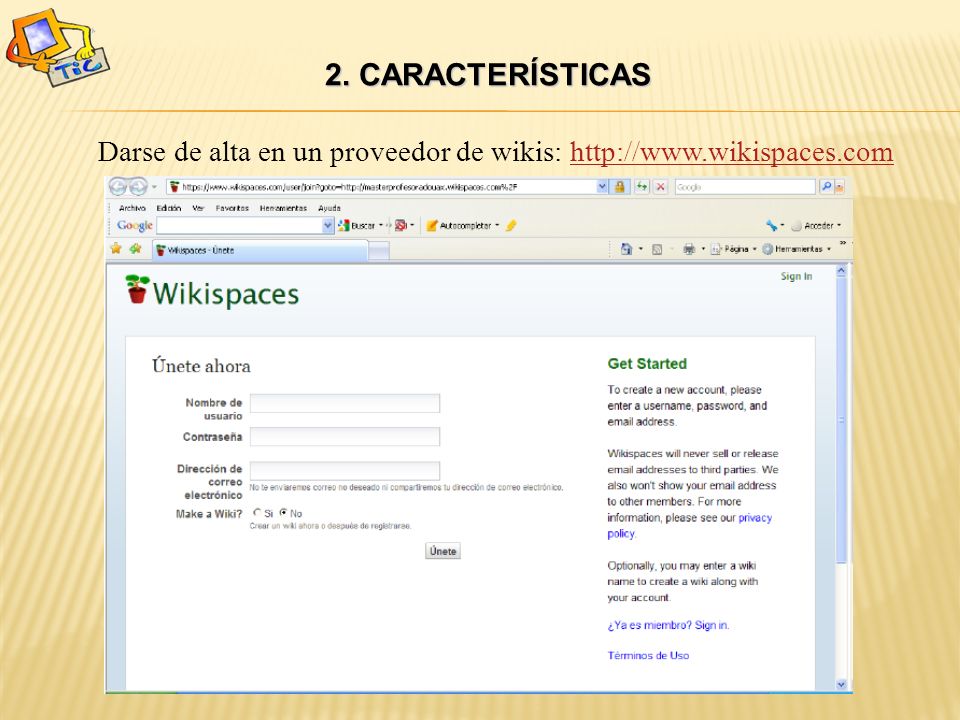Open the Archivo menu
The height and width of the screenshot is (720, 960).
coord(132,208)
